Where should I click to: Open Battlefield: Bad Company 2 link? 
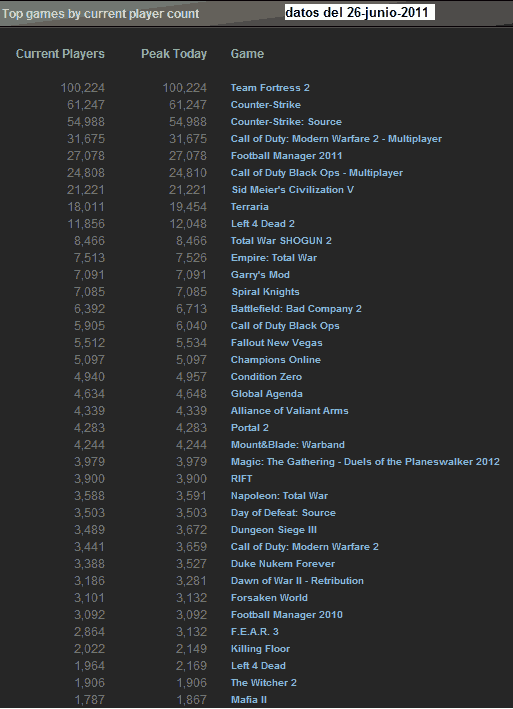[296, 309]
